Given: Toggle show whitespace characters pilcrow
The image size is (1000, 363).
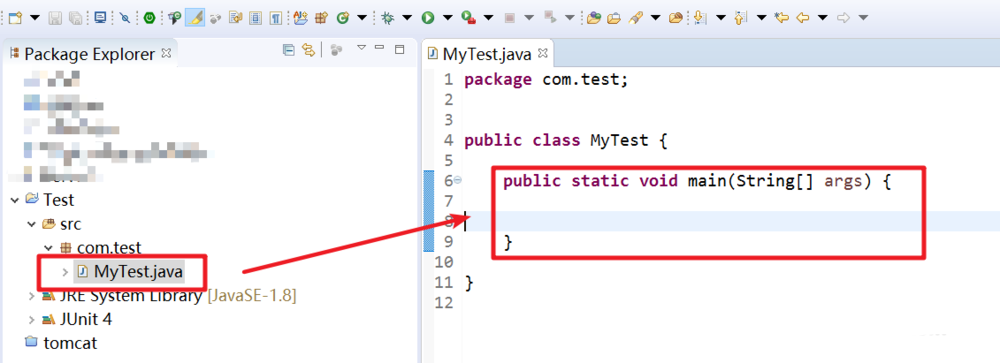Looking at the screenshot, I should pyautogui.click(x=276, y=18).
